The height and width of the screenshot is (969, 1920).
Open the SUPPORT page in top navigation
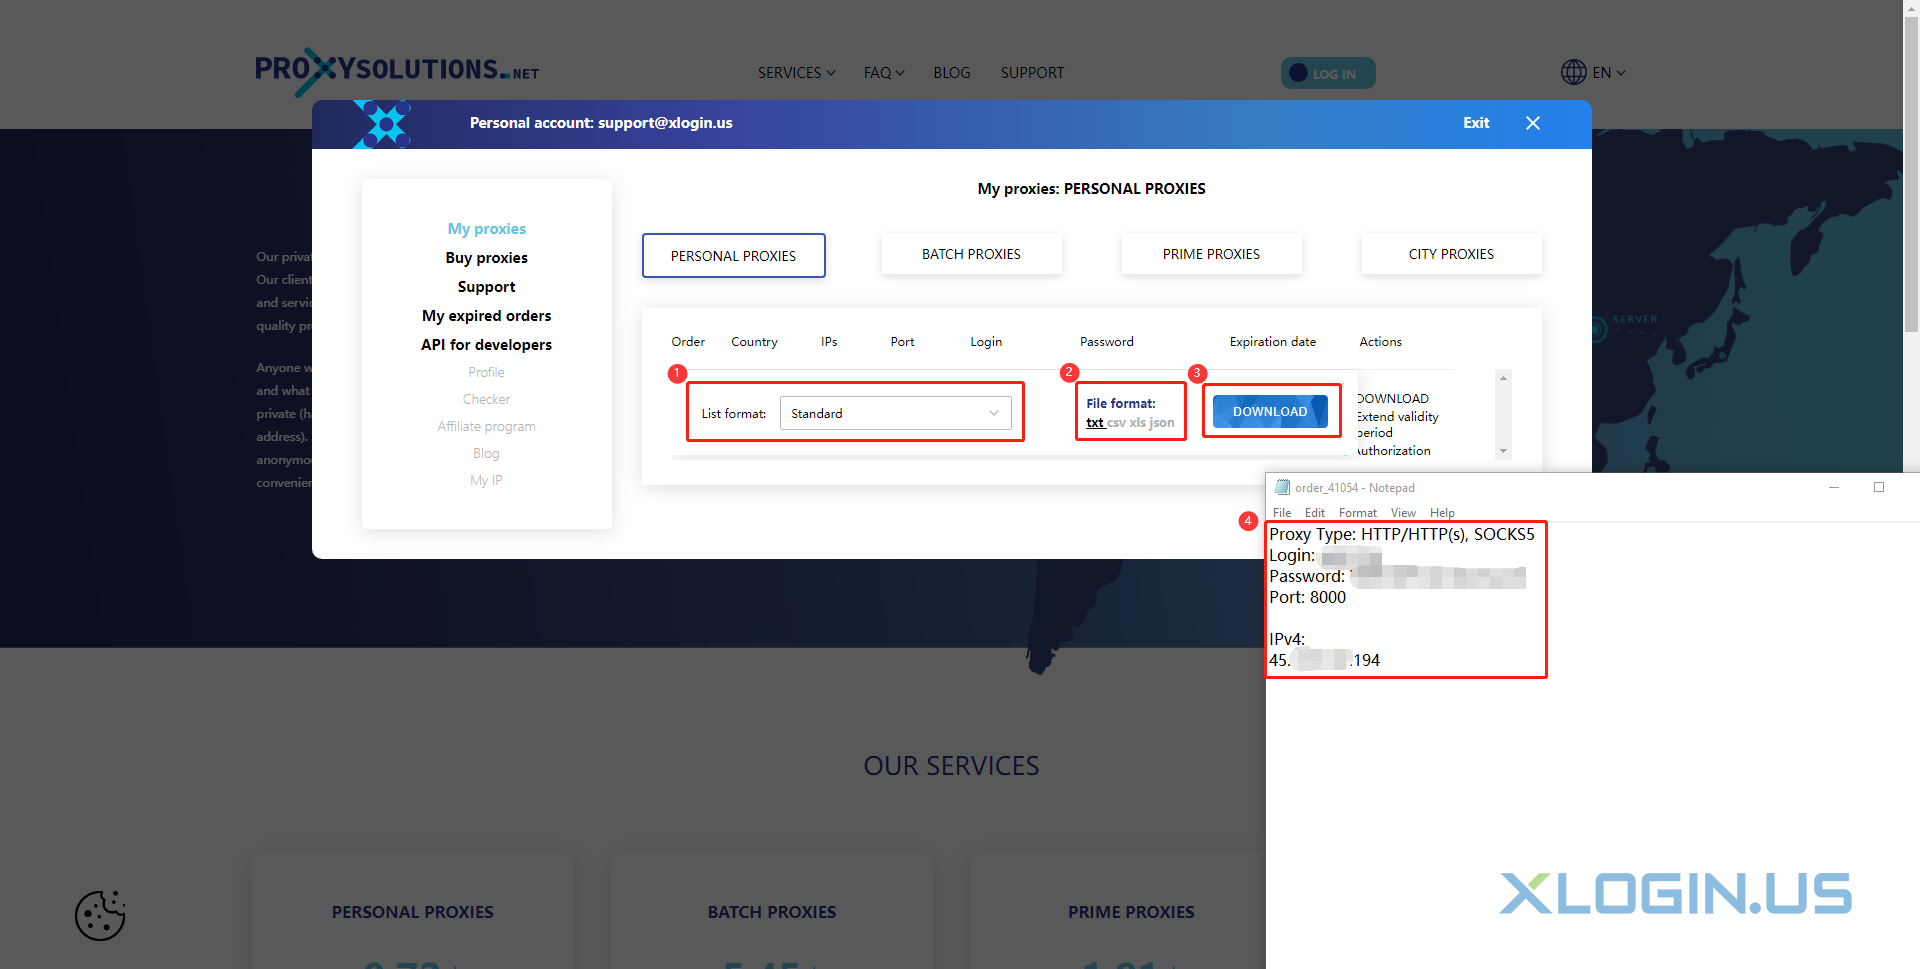pyautogui.click(x=1032, y=73)
